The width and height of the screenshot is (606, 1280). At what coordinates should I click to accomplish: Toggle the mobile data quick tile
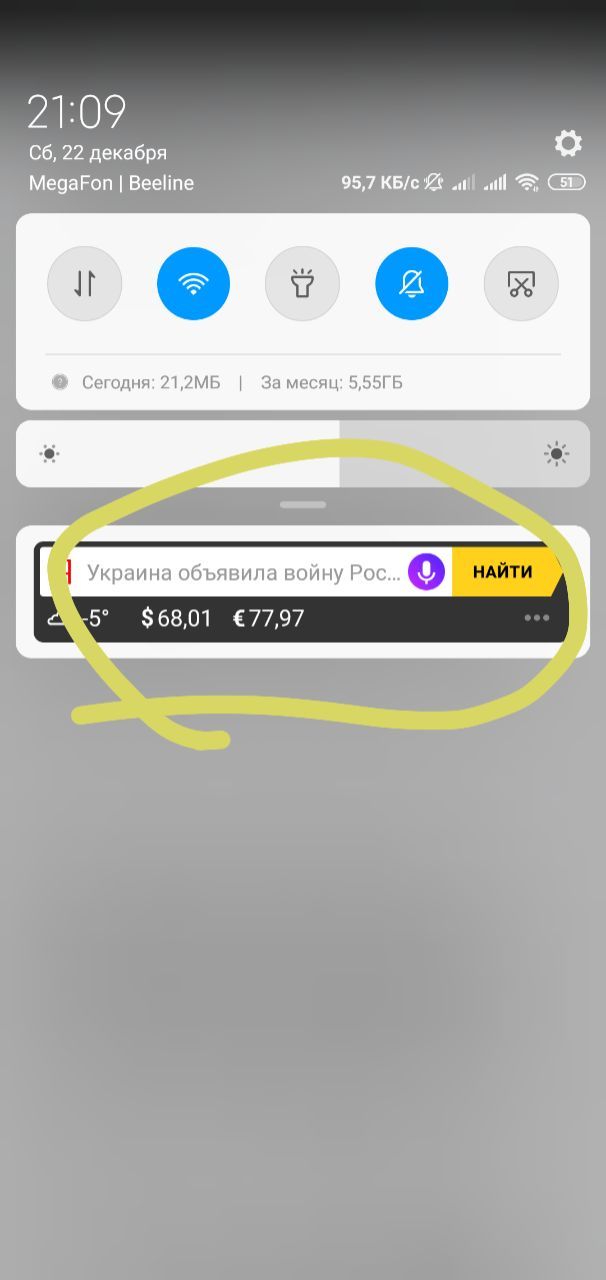click(x=85, y=283)
